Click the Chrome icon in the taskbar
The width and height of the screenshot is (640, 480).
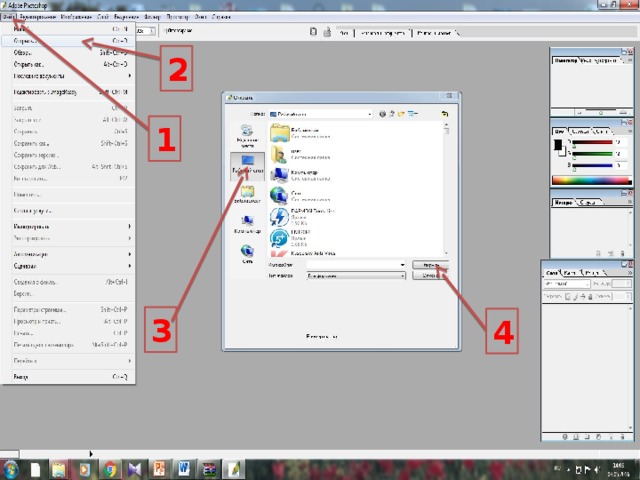[110, 469]
